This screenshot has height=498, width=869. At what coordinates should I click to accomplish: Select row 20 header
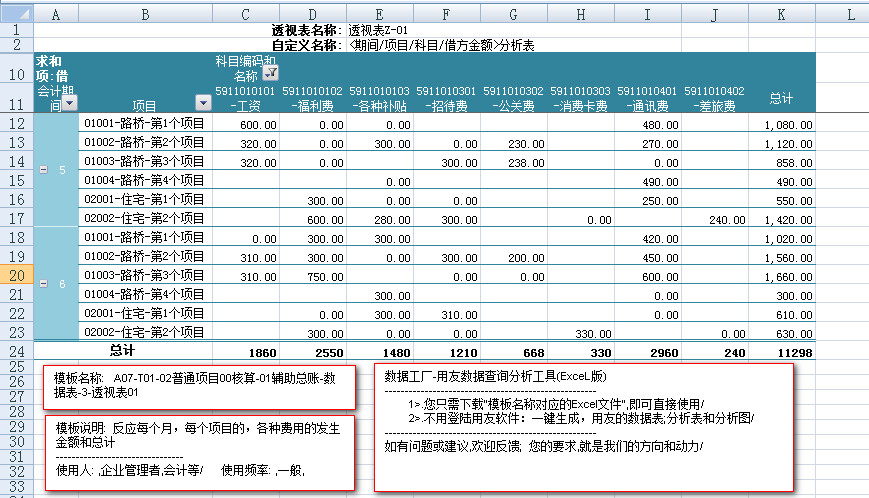click(x=16, y=275)
